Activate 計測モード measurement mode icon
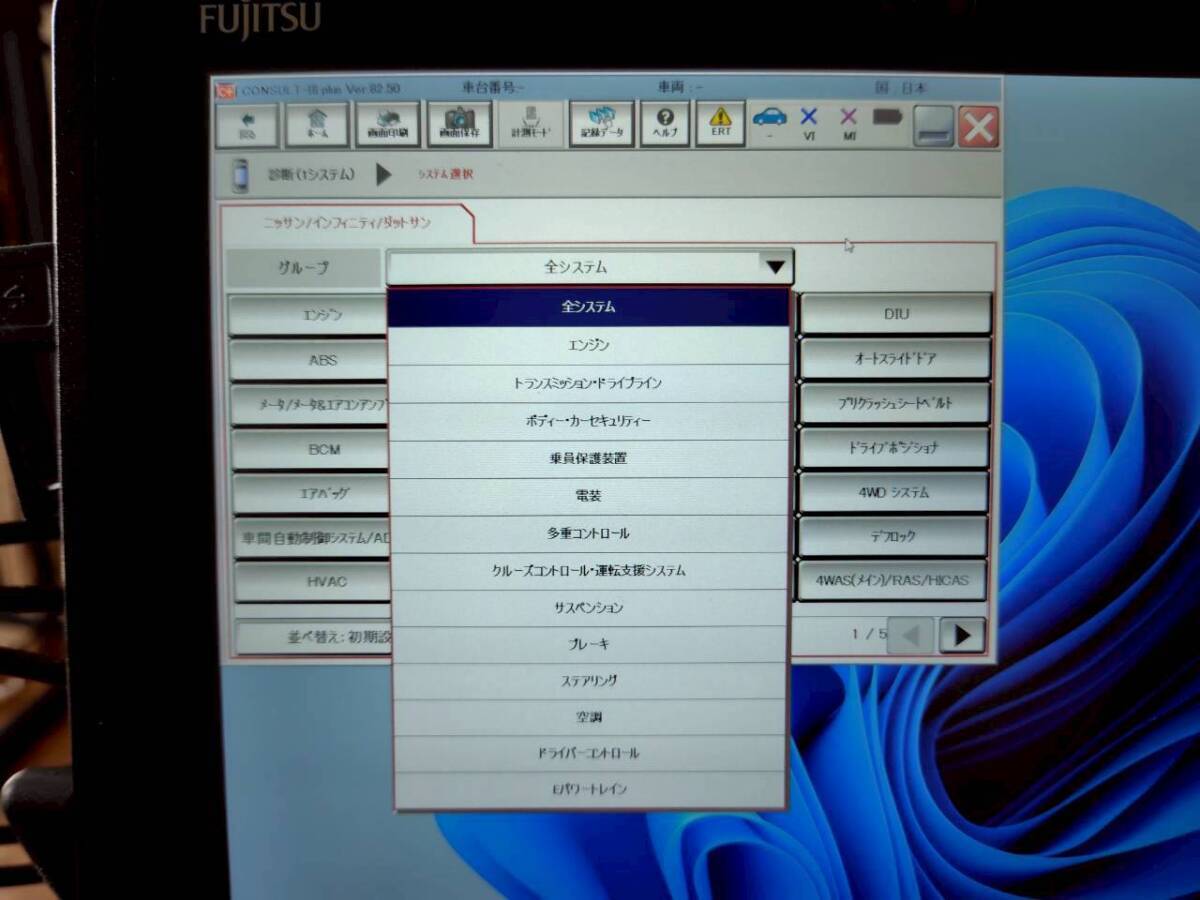 pos(531,122)
